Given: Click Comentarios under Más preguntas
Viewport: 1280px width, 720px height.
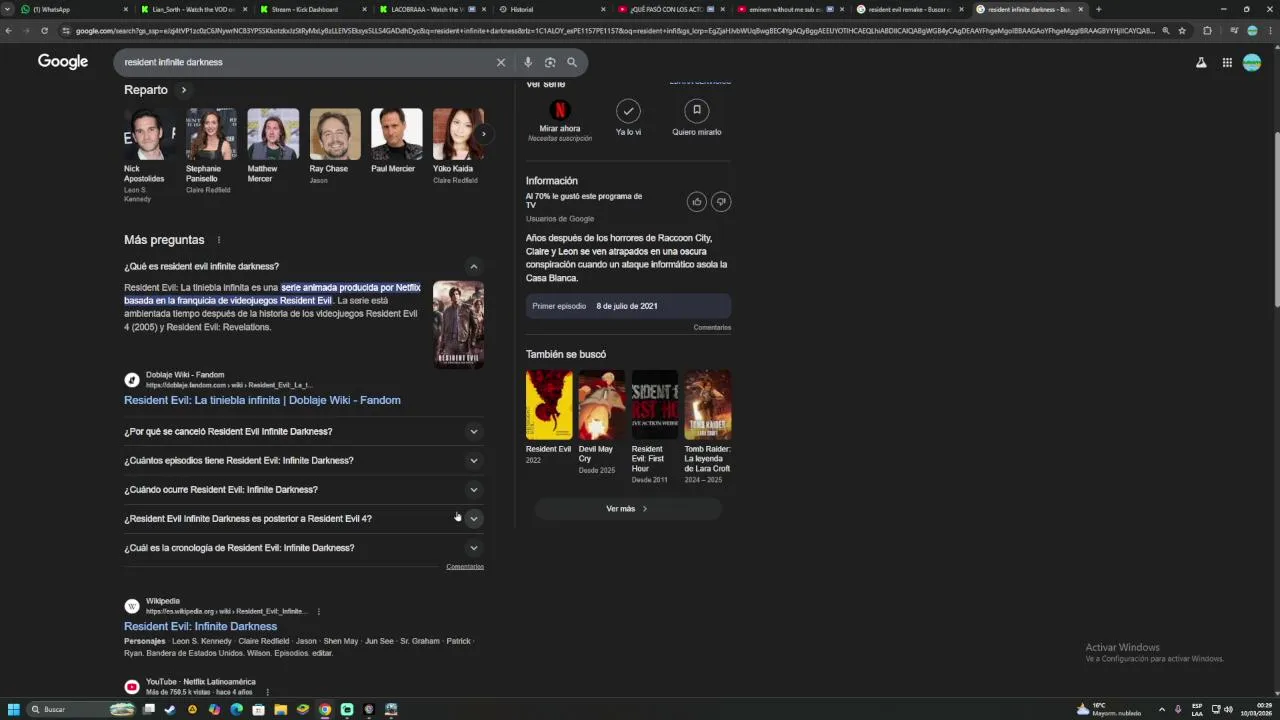Looking at the screenshot, I should click(x=465, y=567).
